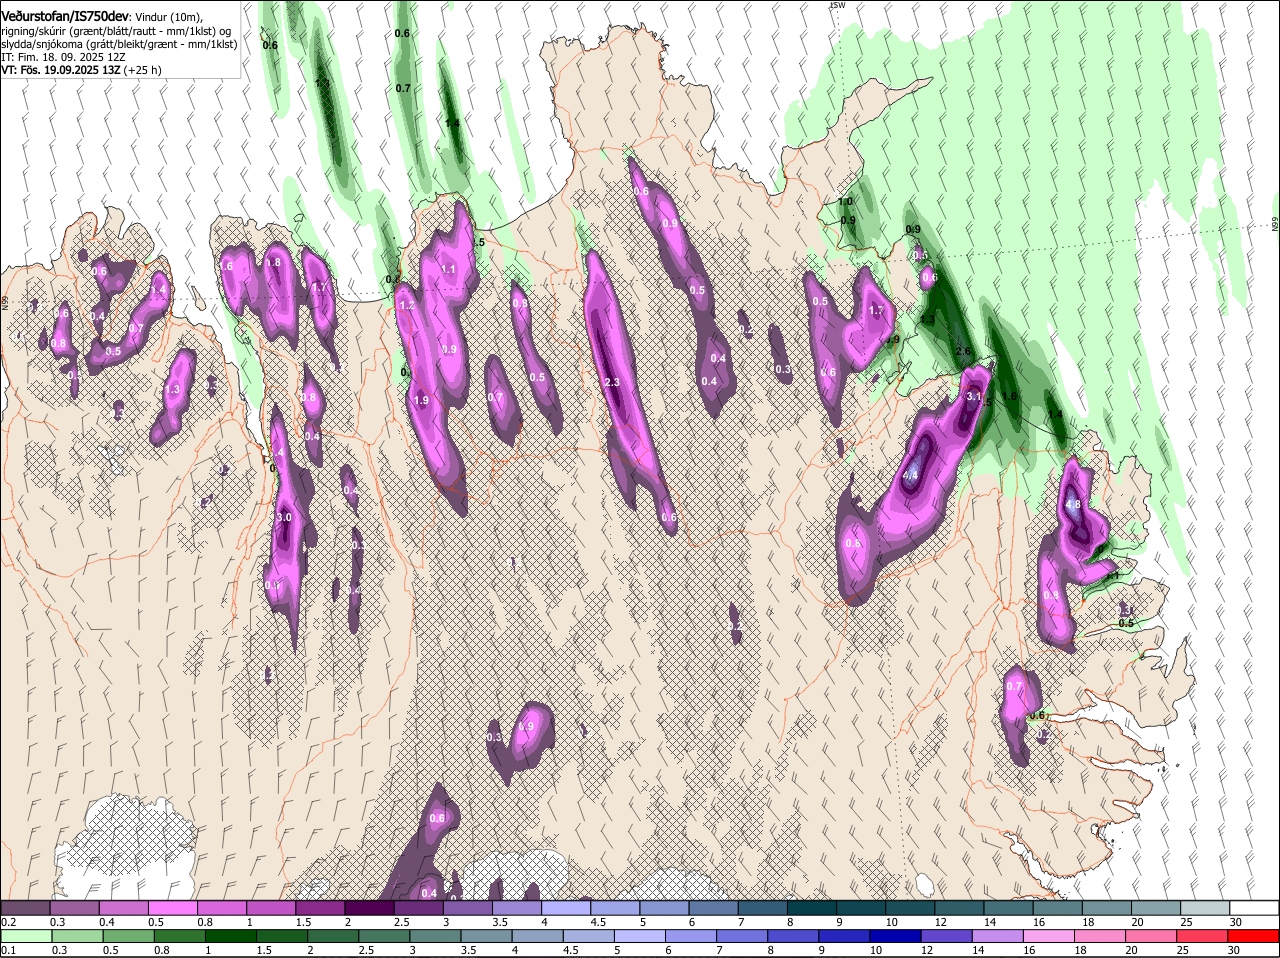This screenshot has height=958, width=1280.
Task: Click the 0.1 label on the green rain scale
Action: [x=8, y=950]
